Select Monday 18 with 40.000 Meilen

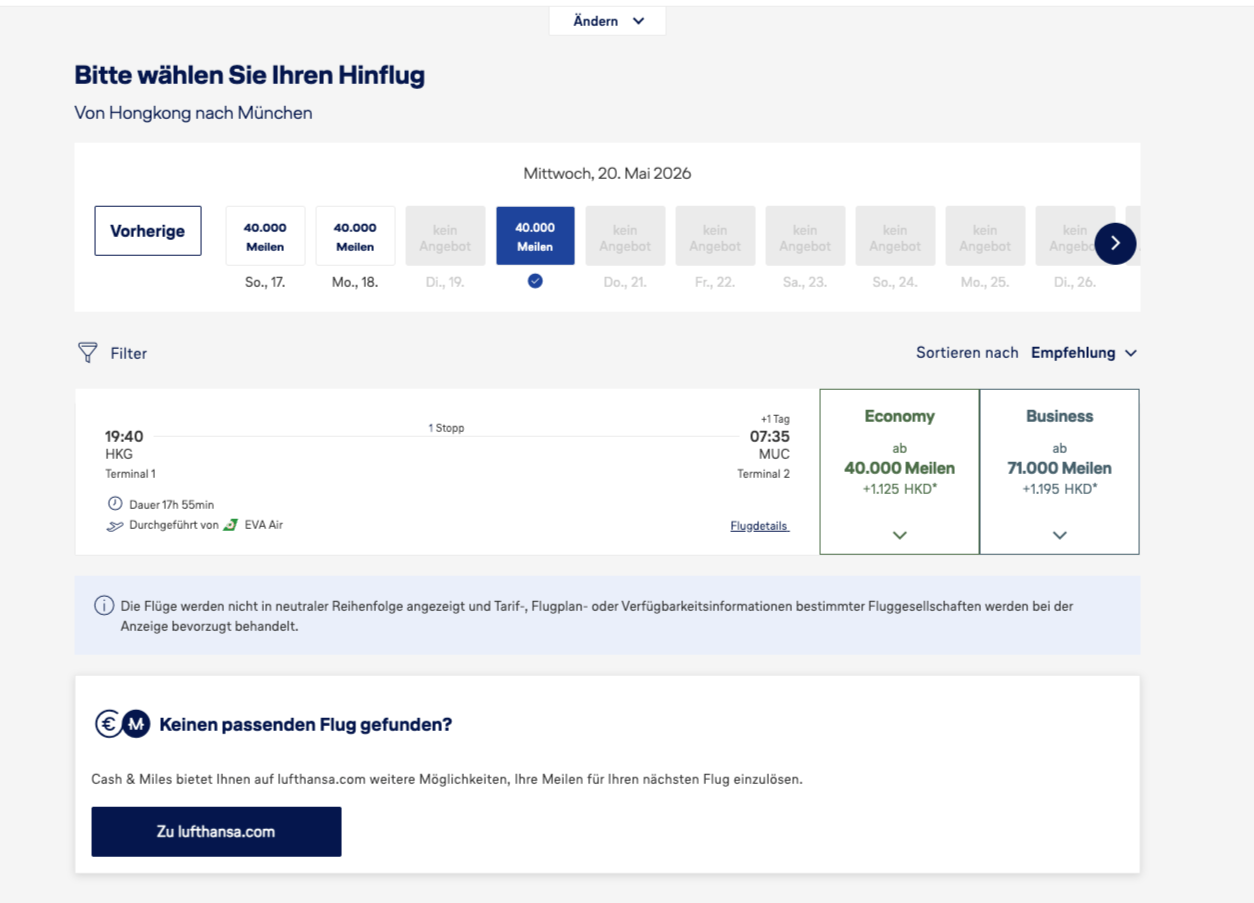pyautogui.click(x=355, y=236)
